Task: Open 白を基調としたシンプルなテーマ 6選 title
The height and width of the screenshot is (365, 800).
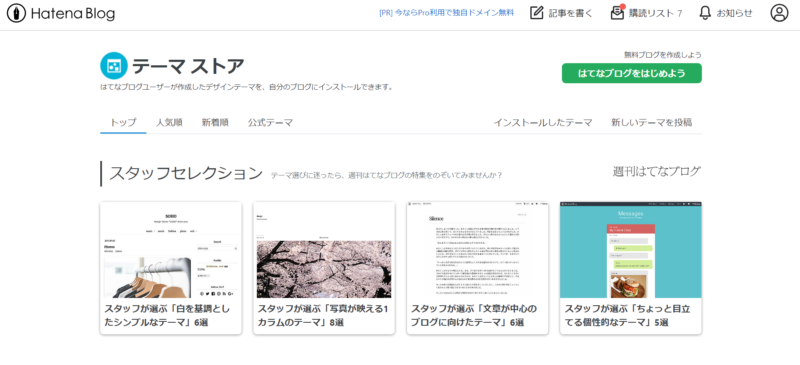Action: click(x=167, y=315)
